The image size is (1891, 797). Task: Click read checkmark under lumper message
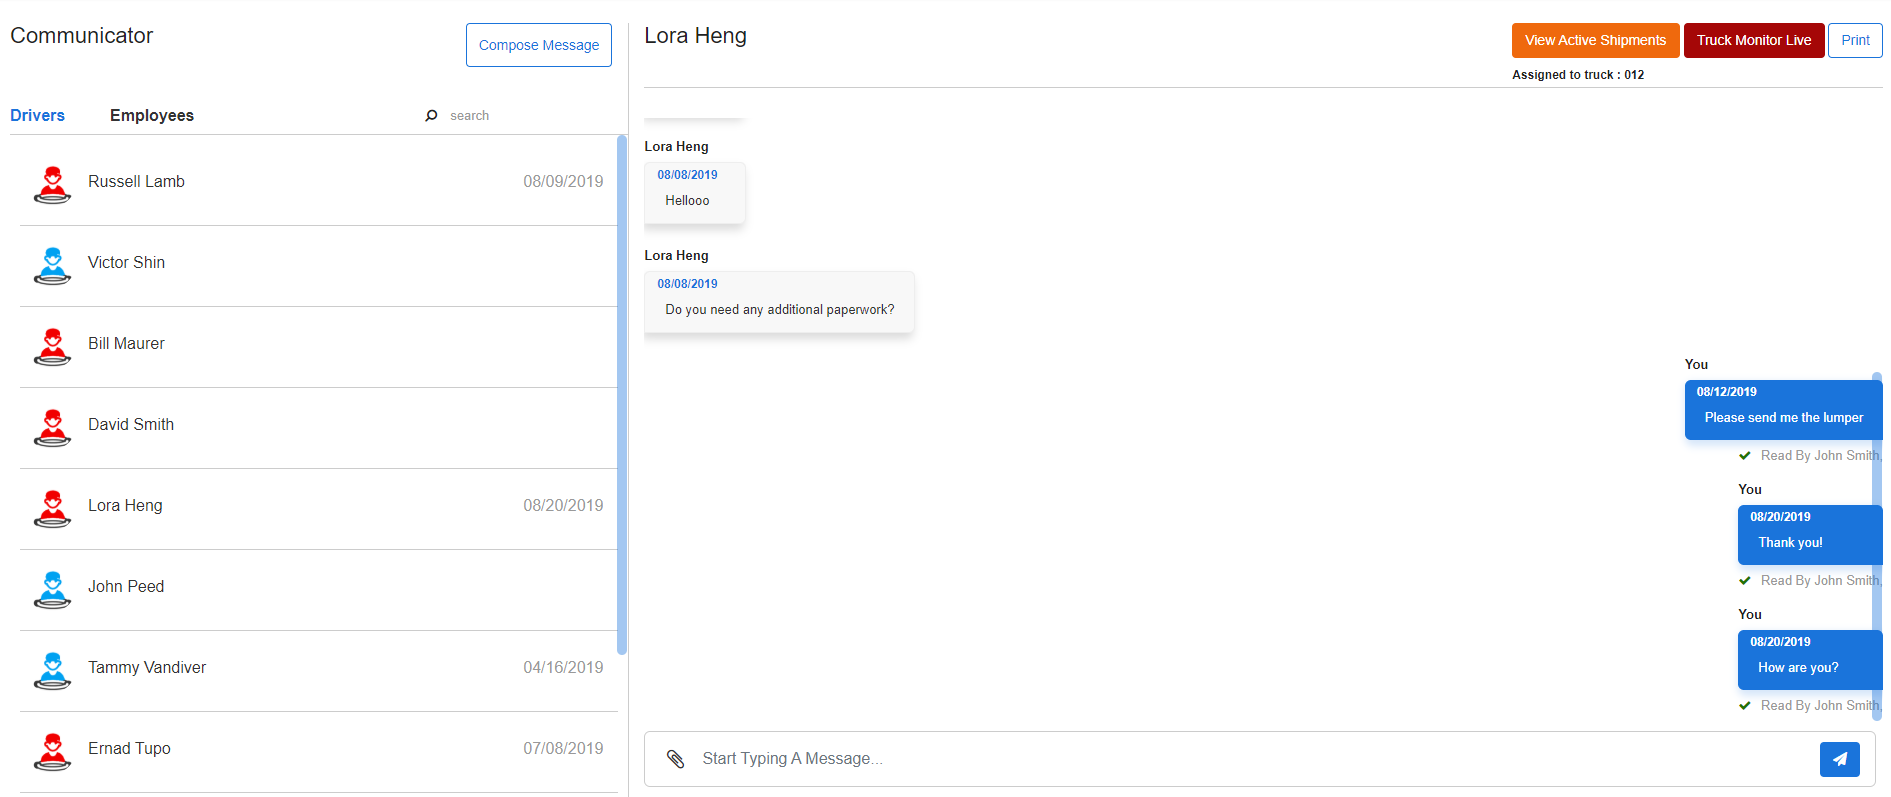tap(1745, 456)
